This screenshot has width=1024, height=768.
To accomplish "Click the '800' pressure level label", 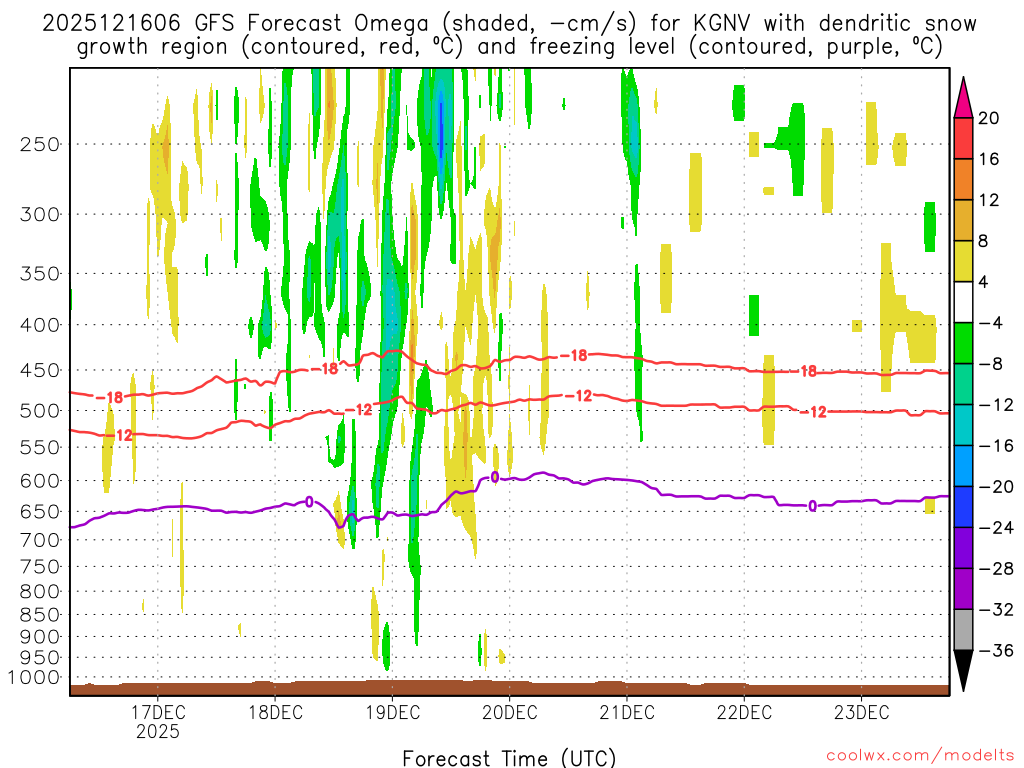I will pos(40,592).
